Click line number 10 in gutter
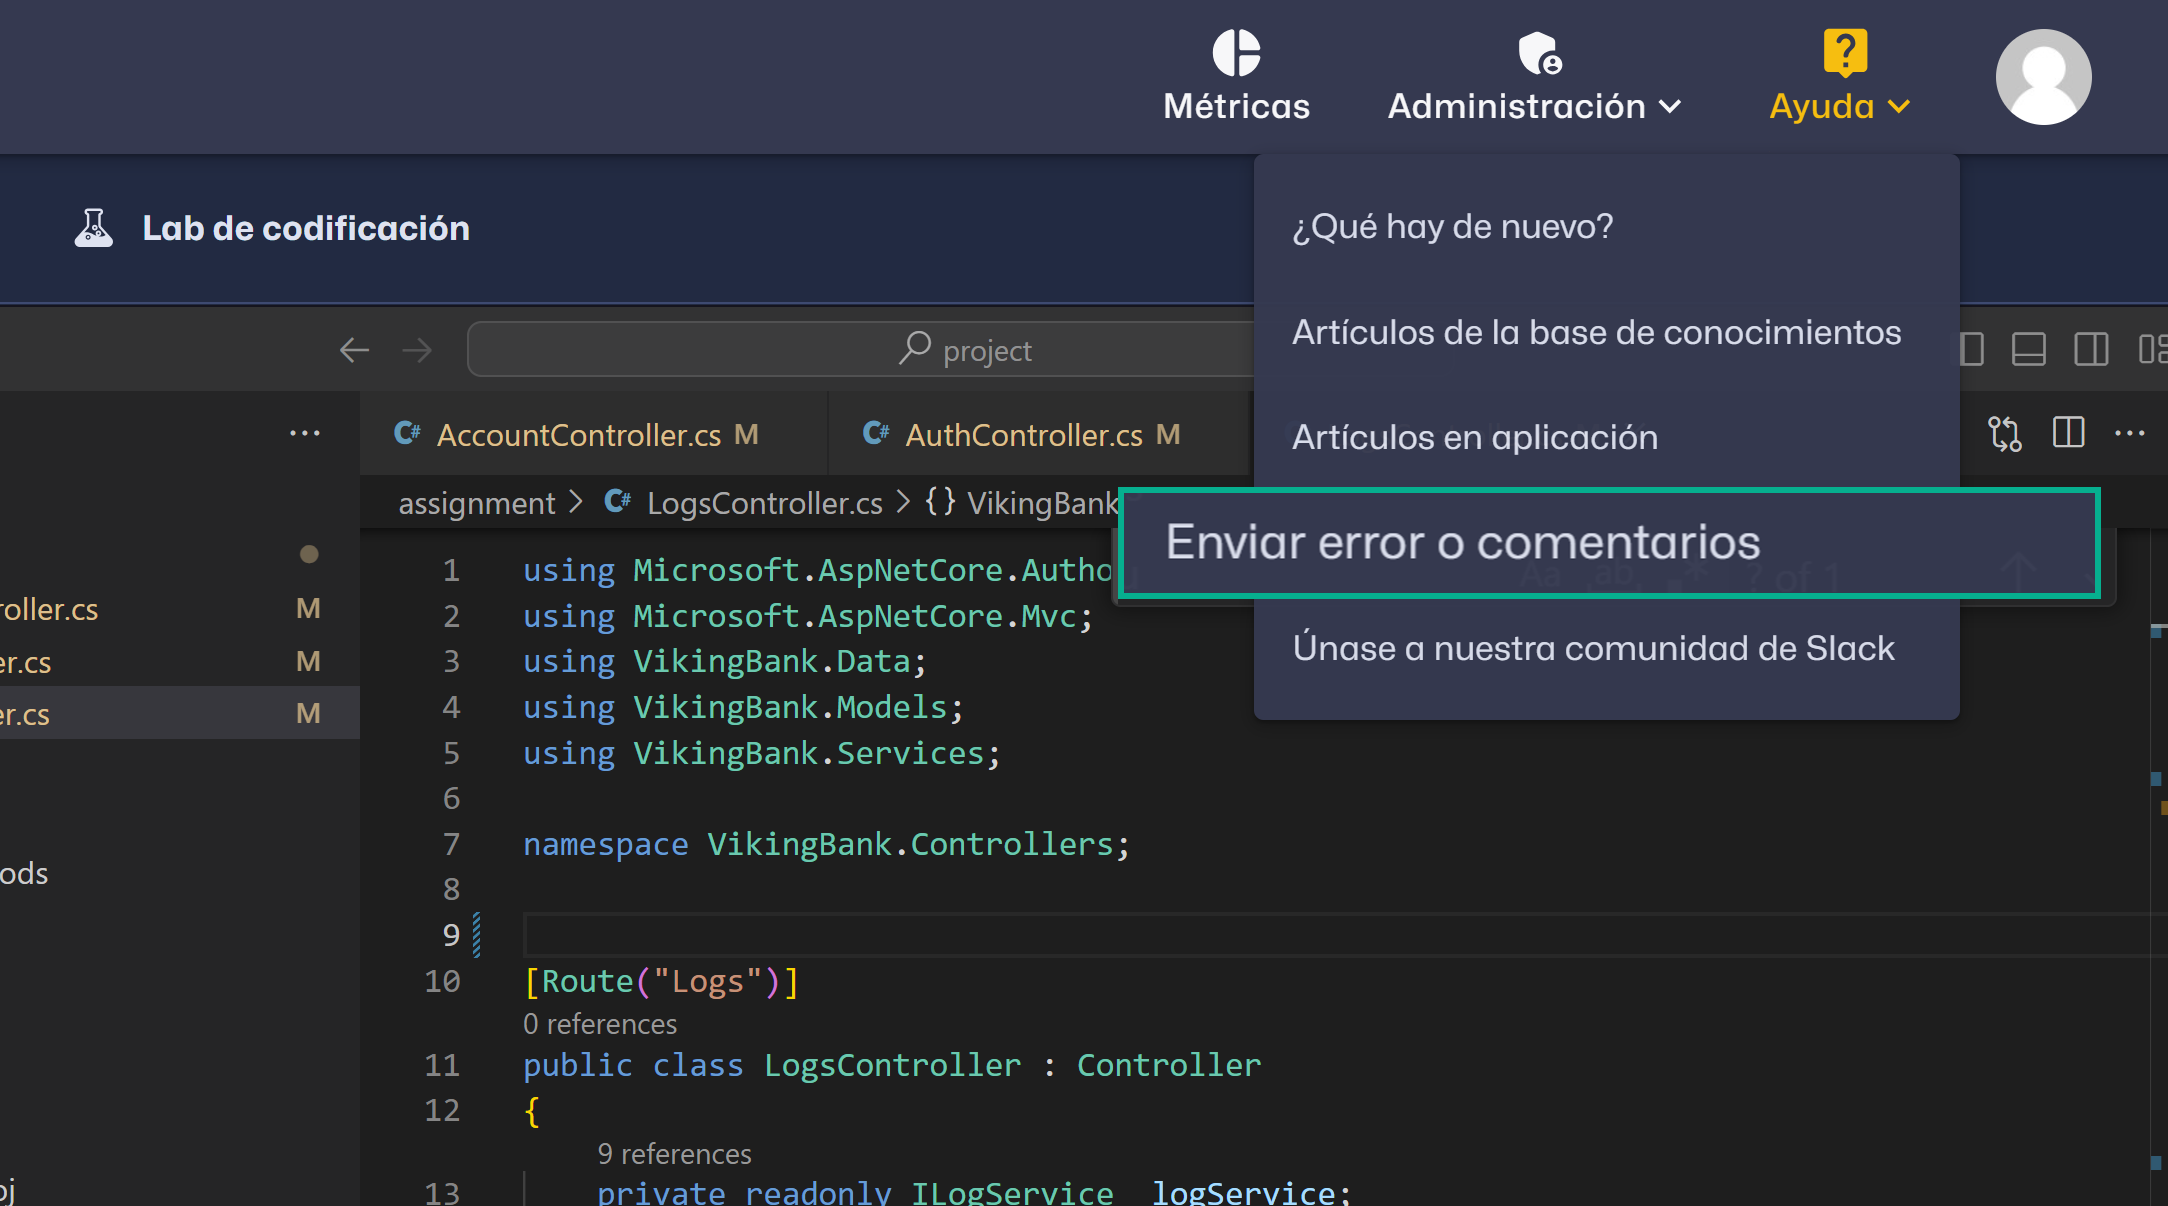2168x1206 pixels. coord(442,981)
